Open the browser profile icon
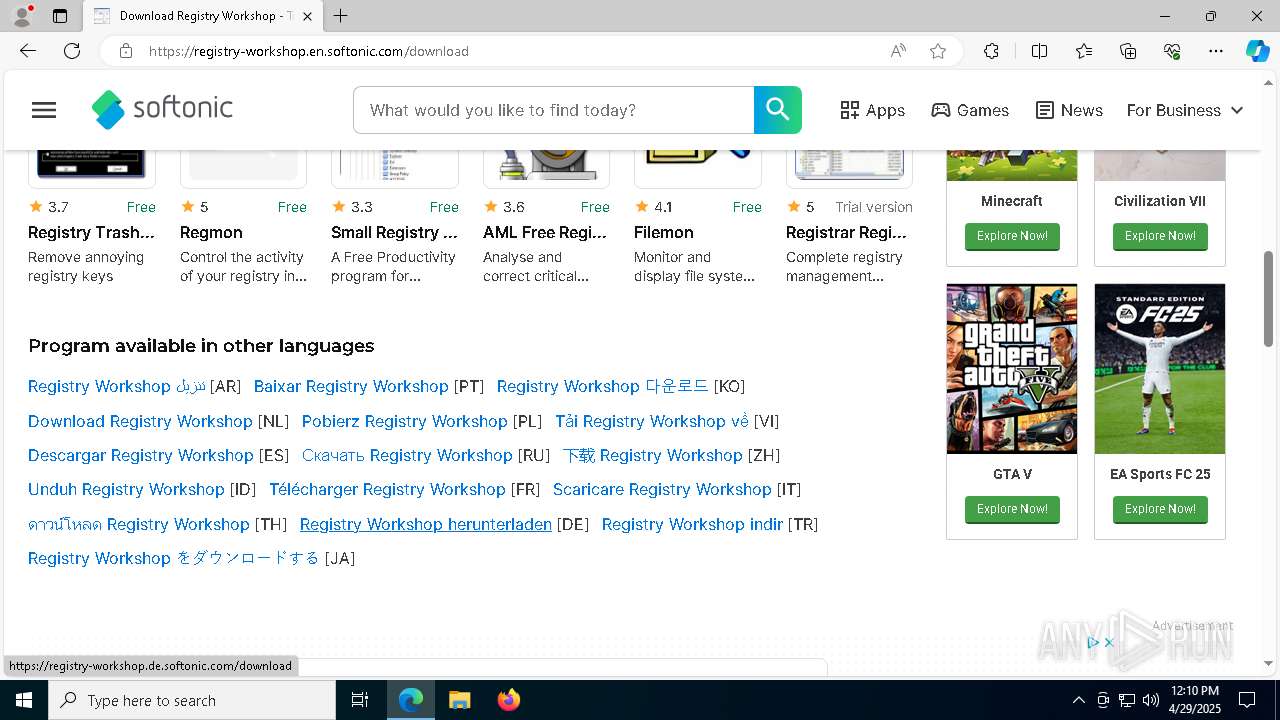The image size is (1280, 720). point(22,16)
